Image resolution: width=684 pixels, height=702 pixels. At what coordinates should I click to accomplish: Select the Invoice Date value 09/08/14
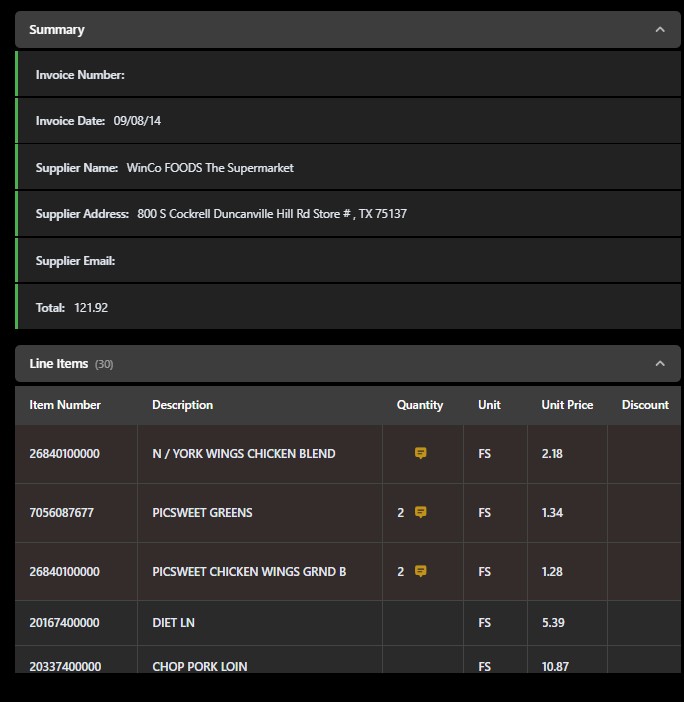point(137,121)
